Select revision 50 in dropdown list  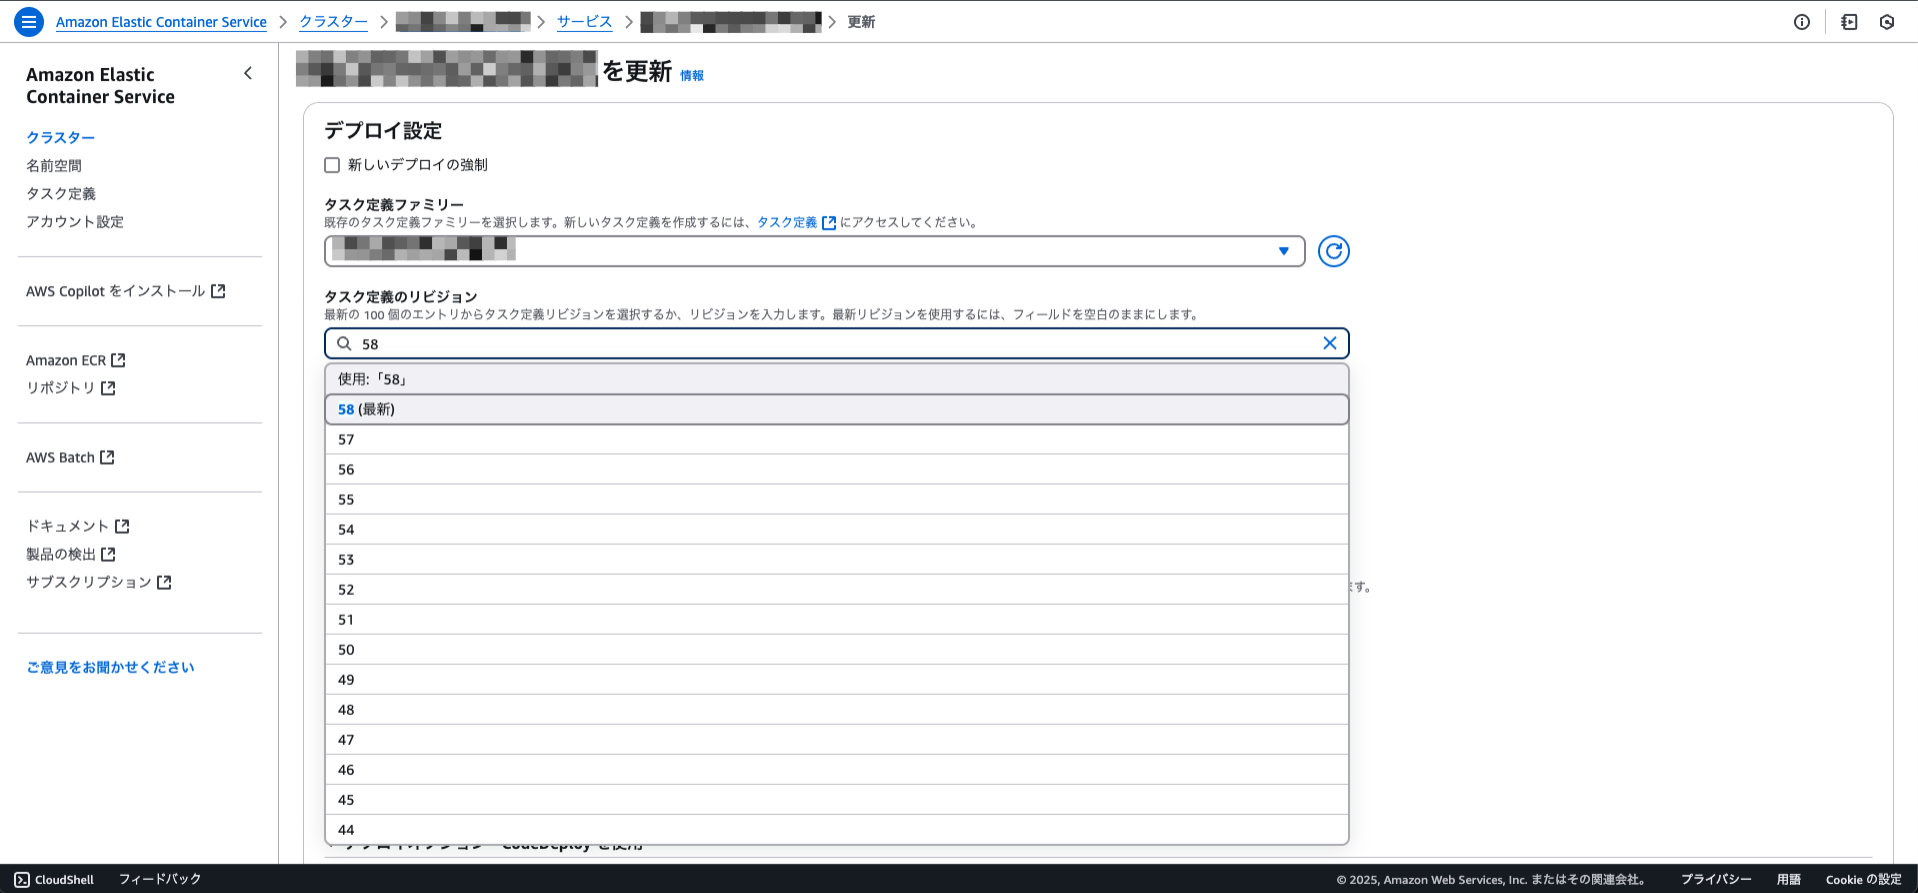click(x=837, y=649)
